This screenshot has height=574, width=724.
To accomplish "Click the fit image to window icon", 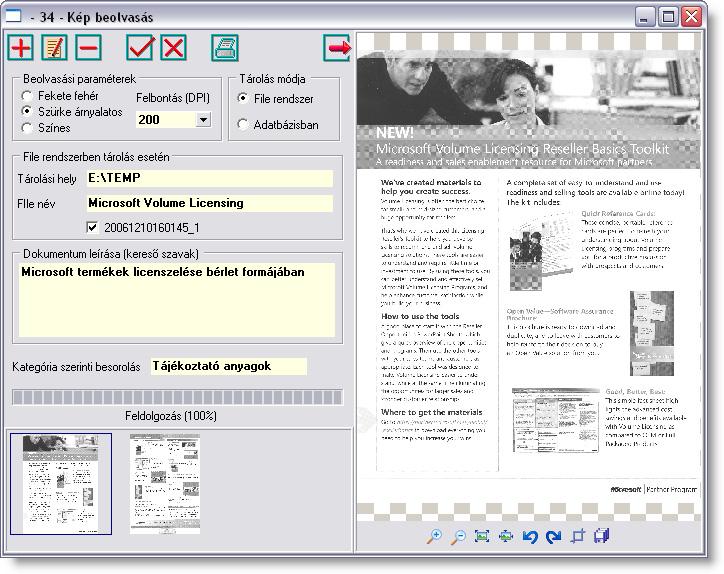I will [482, 536].
